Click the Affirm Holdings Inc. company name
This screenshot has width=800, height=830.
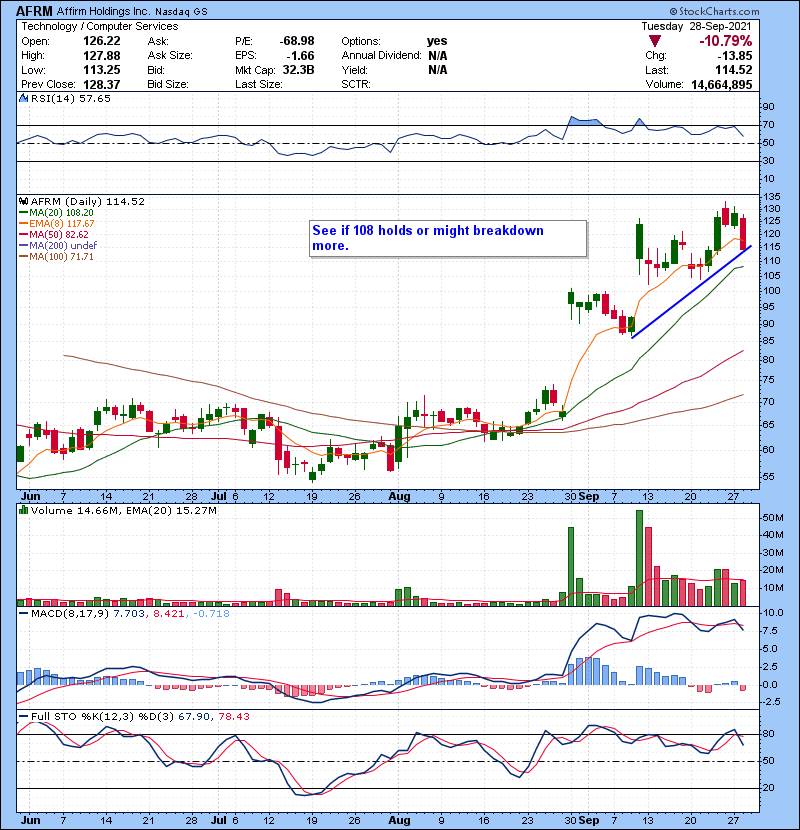pyautogui.click(x=104, y=11)
